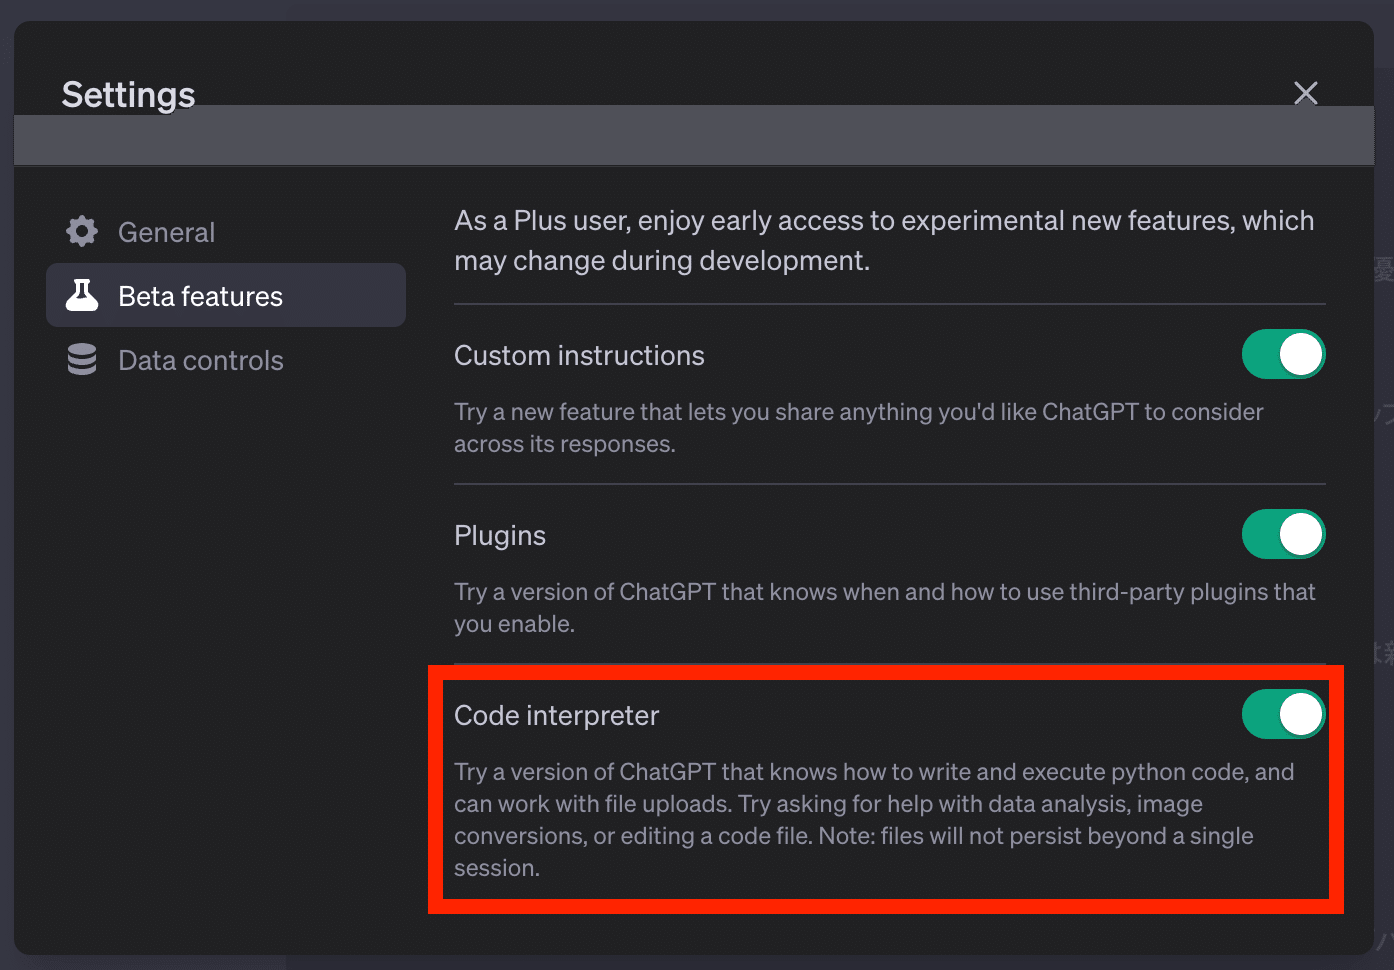Click the Plugins heading text
Screen dimensions: 1394x970
pos(500,536)
